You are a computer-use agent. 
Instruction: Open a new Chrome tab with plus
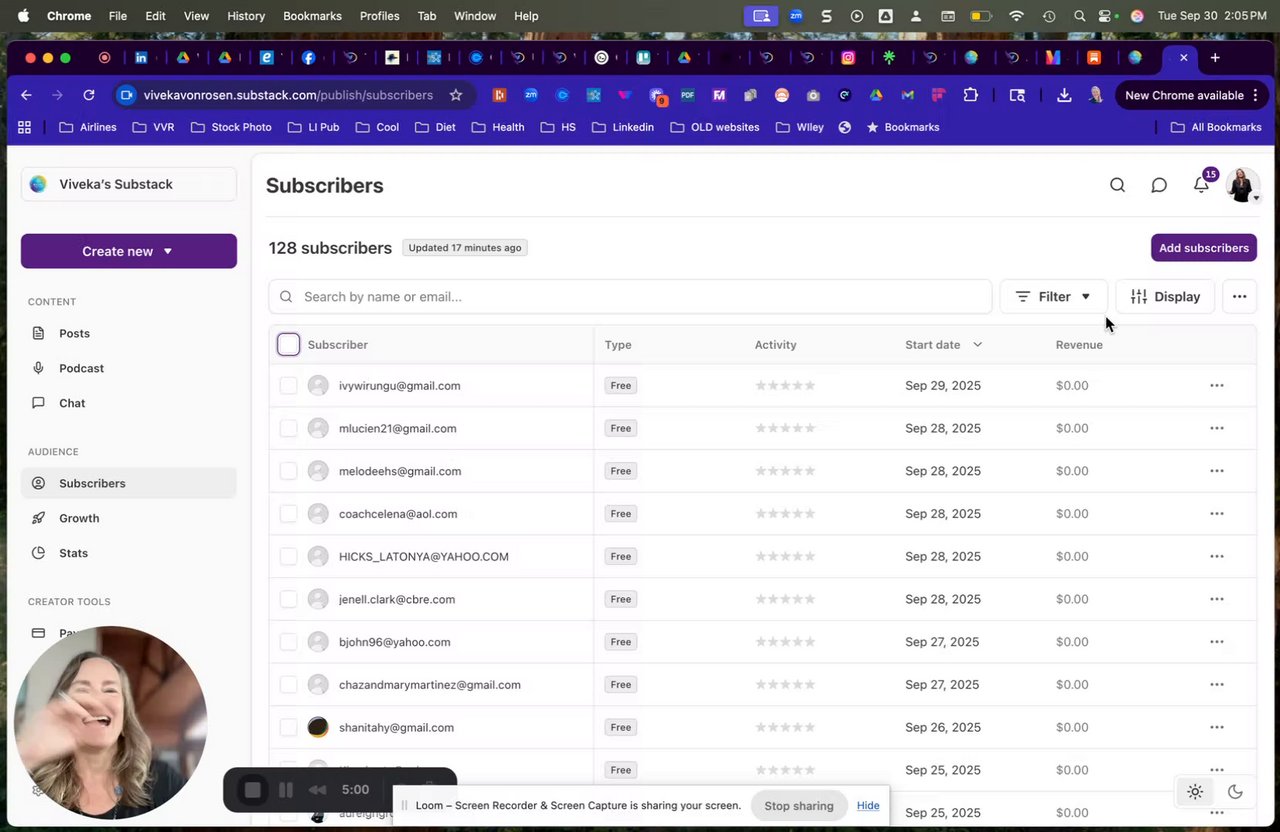1215,57
